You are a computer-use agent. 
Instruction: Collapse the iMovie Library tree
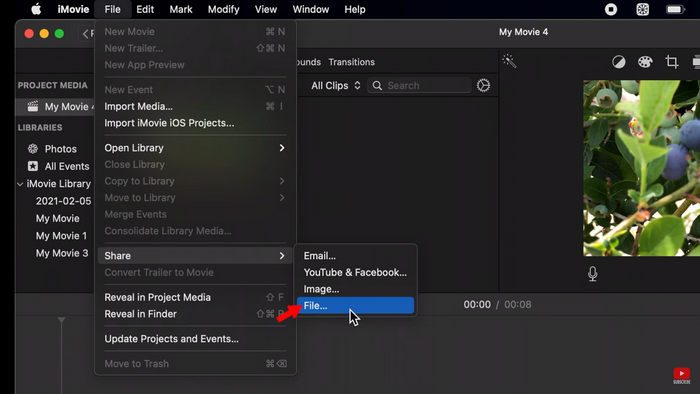coord(20,184)
